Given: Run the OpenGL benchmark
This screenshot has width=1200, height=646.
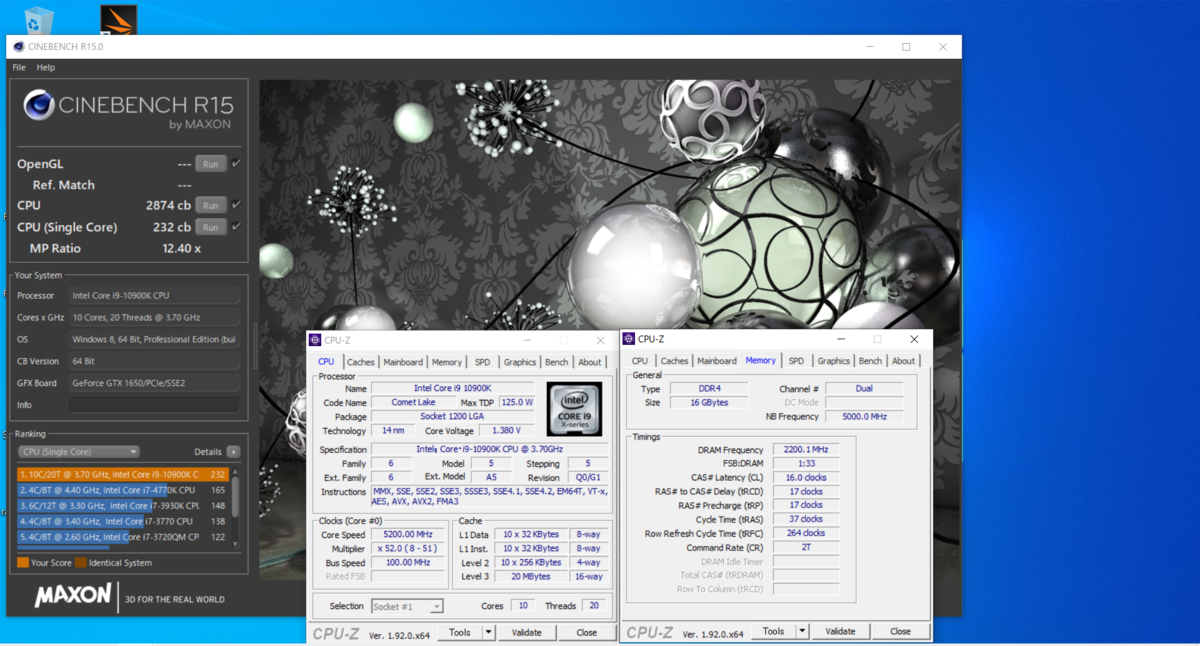Looking at the screenshot, I should coord(210,164).
